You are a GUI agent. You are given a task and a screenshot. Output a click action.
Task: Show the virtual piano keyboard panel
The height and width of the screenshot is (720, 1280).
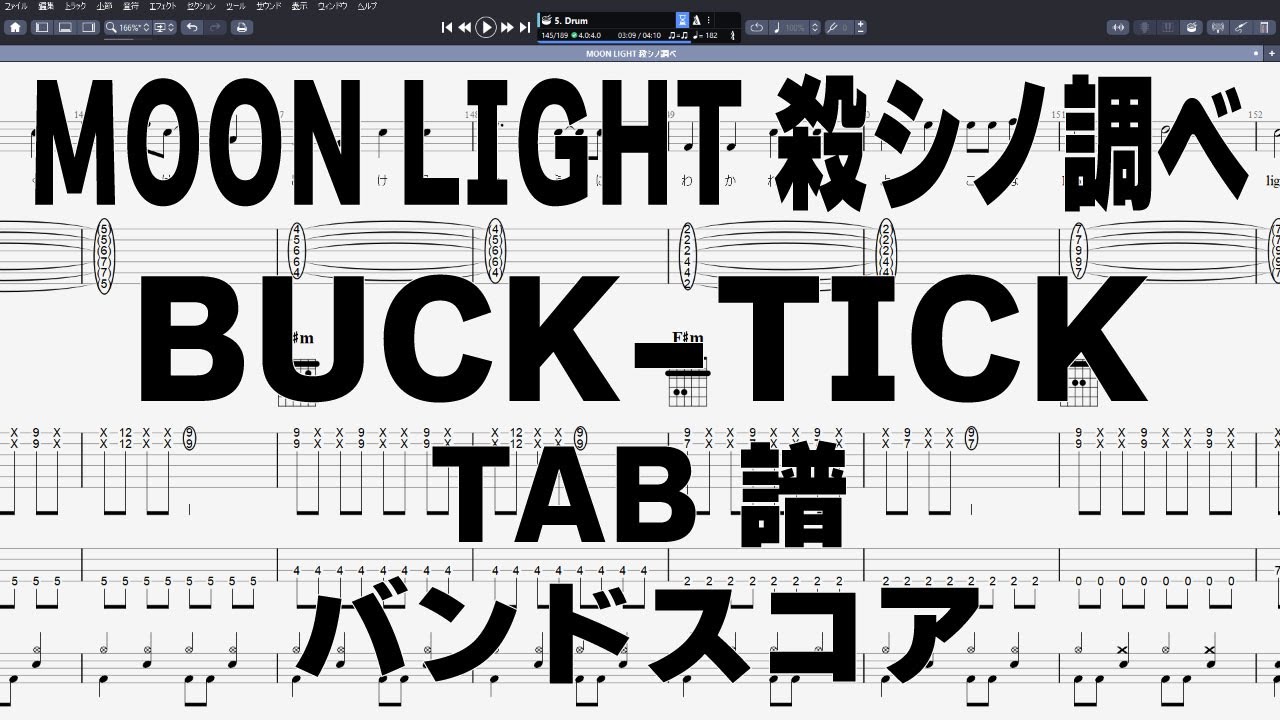pos(1168,27)
